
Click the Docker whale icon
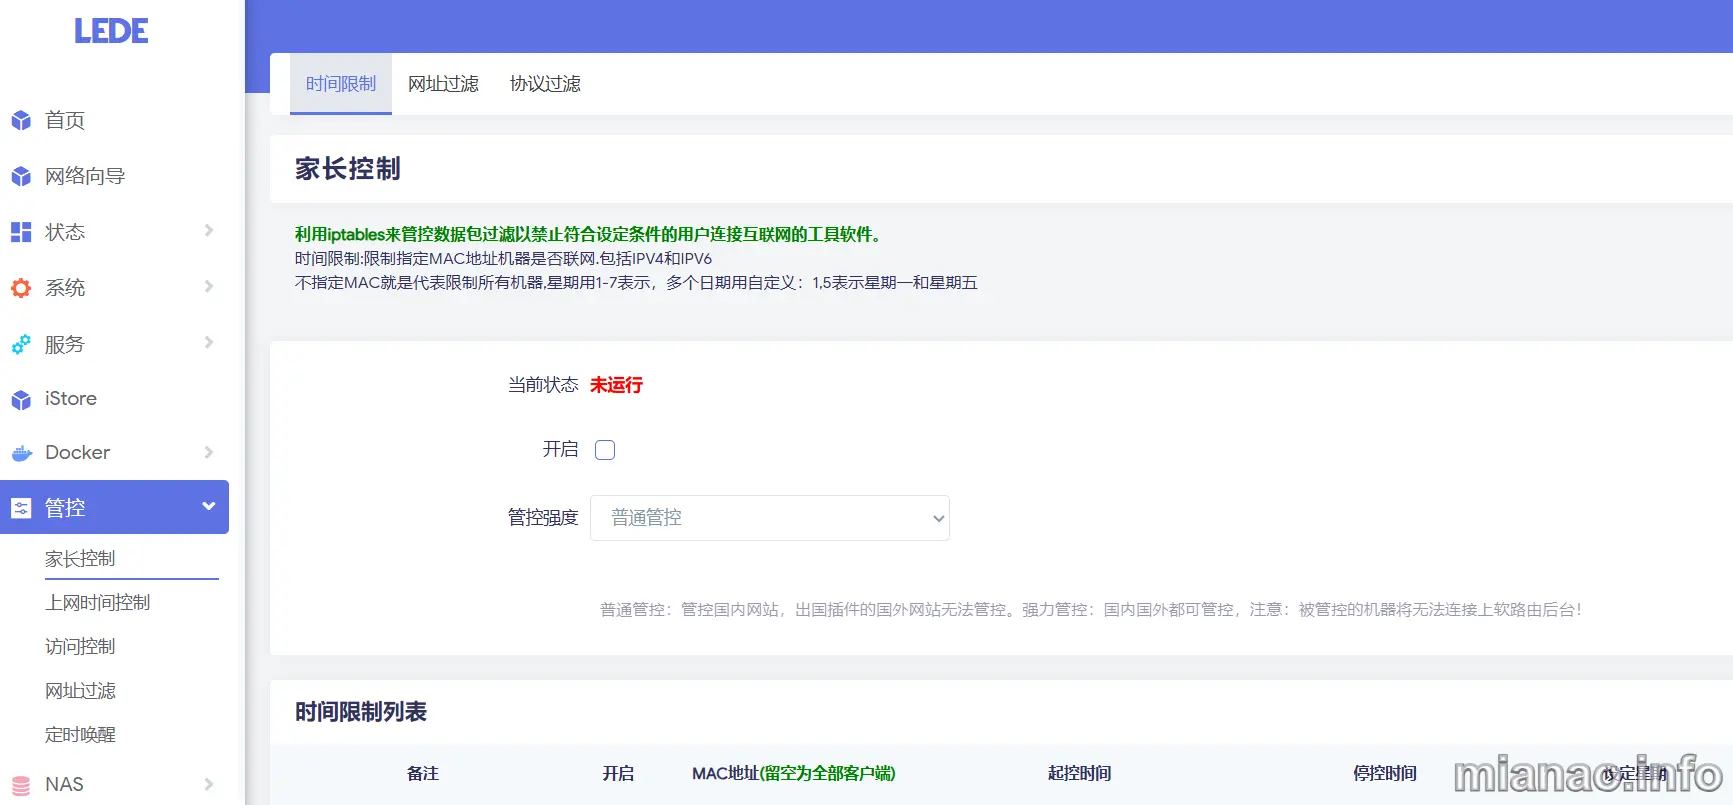pyautogui.click(x=21, y=453)
